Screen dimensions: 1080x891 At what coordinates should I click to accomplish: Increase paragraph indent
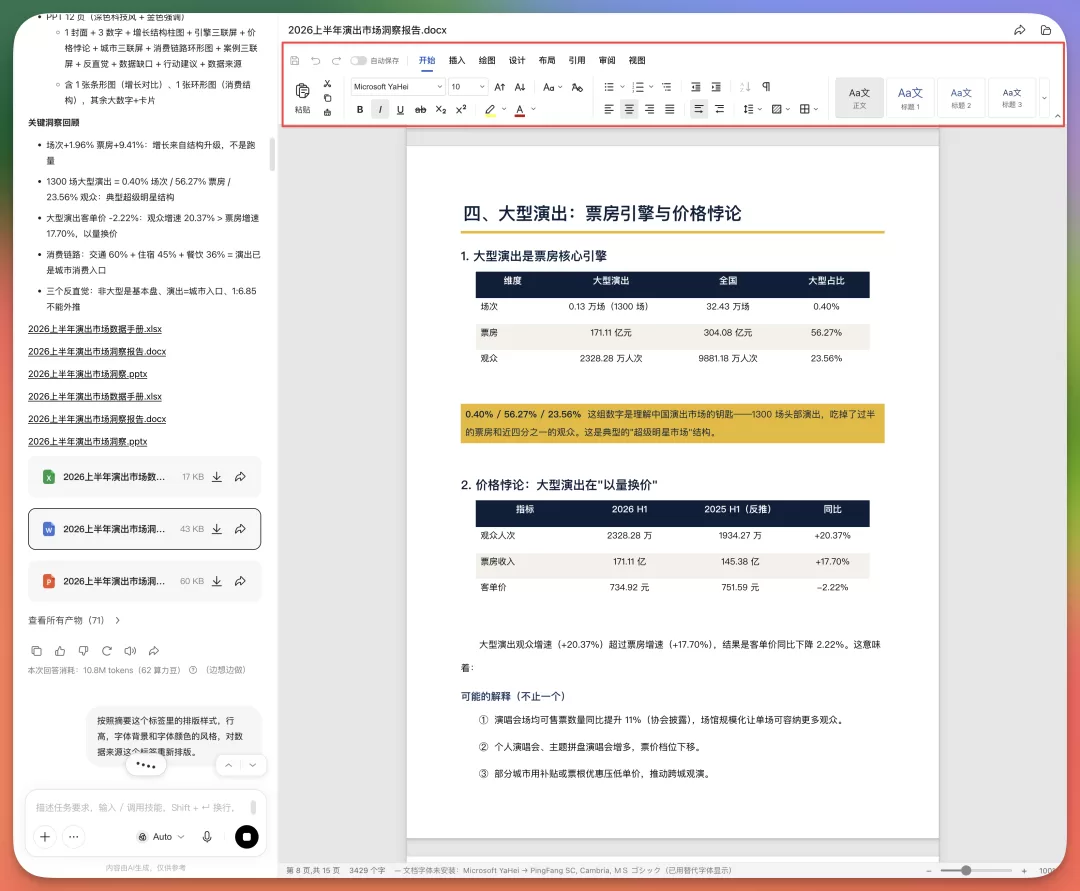click(716, 87)
